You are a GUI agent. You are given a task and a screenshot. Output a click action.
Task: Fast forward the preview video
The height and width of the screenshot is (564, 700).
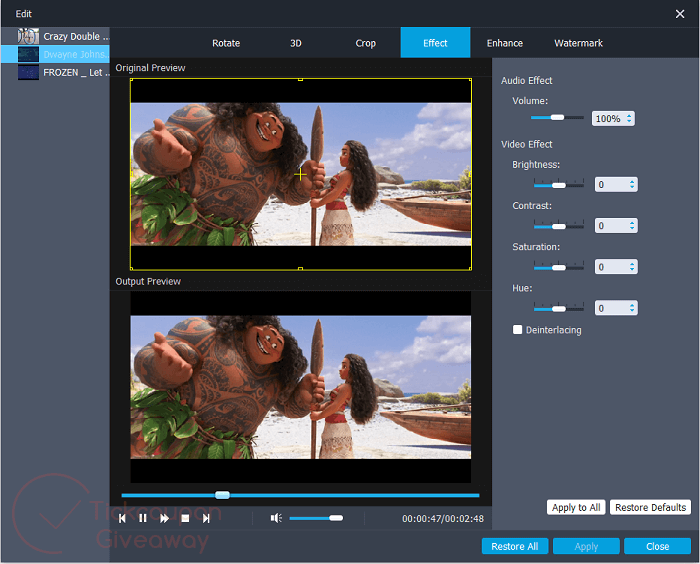(164, 518)
